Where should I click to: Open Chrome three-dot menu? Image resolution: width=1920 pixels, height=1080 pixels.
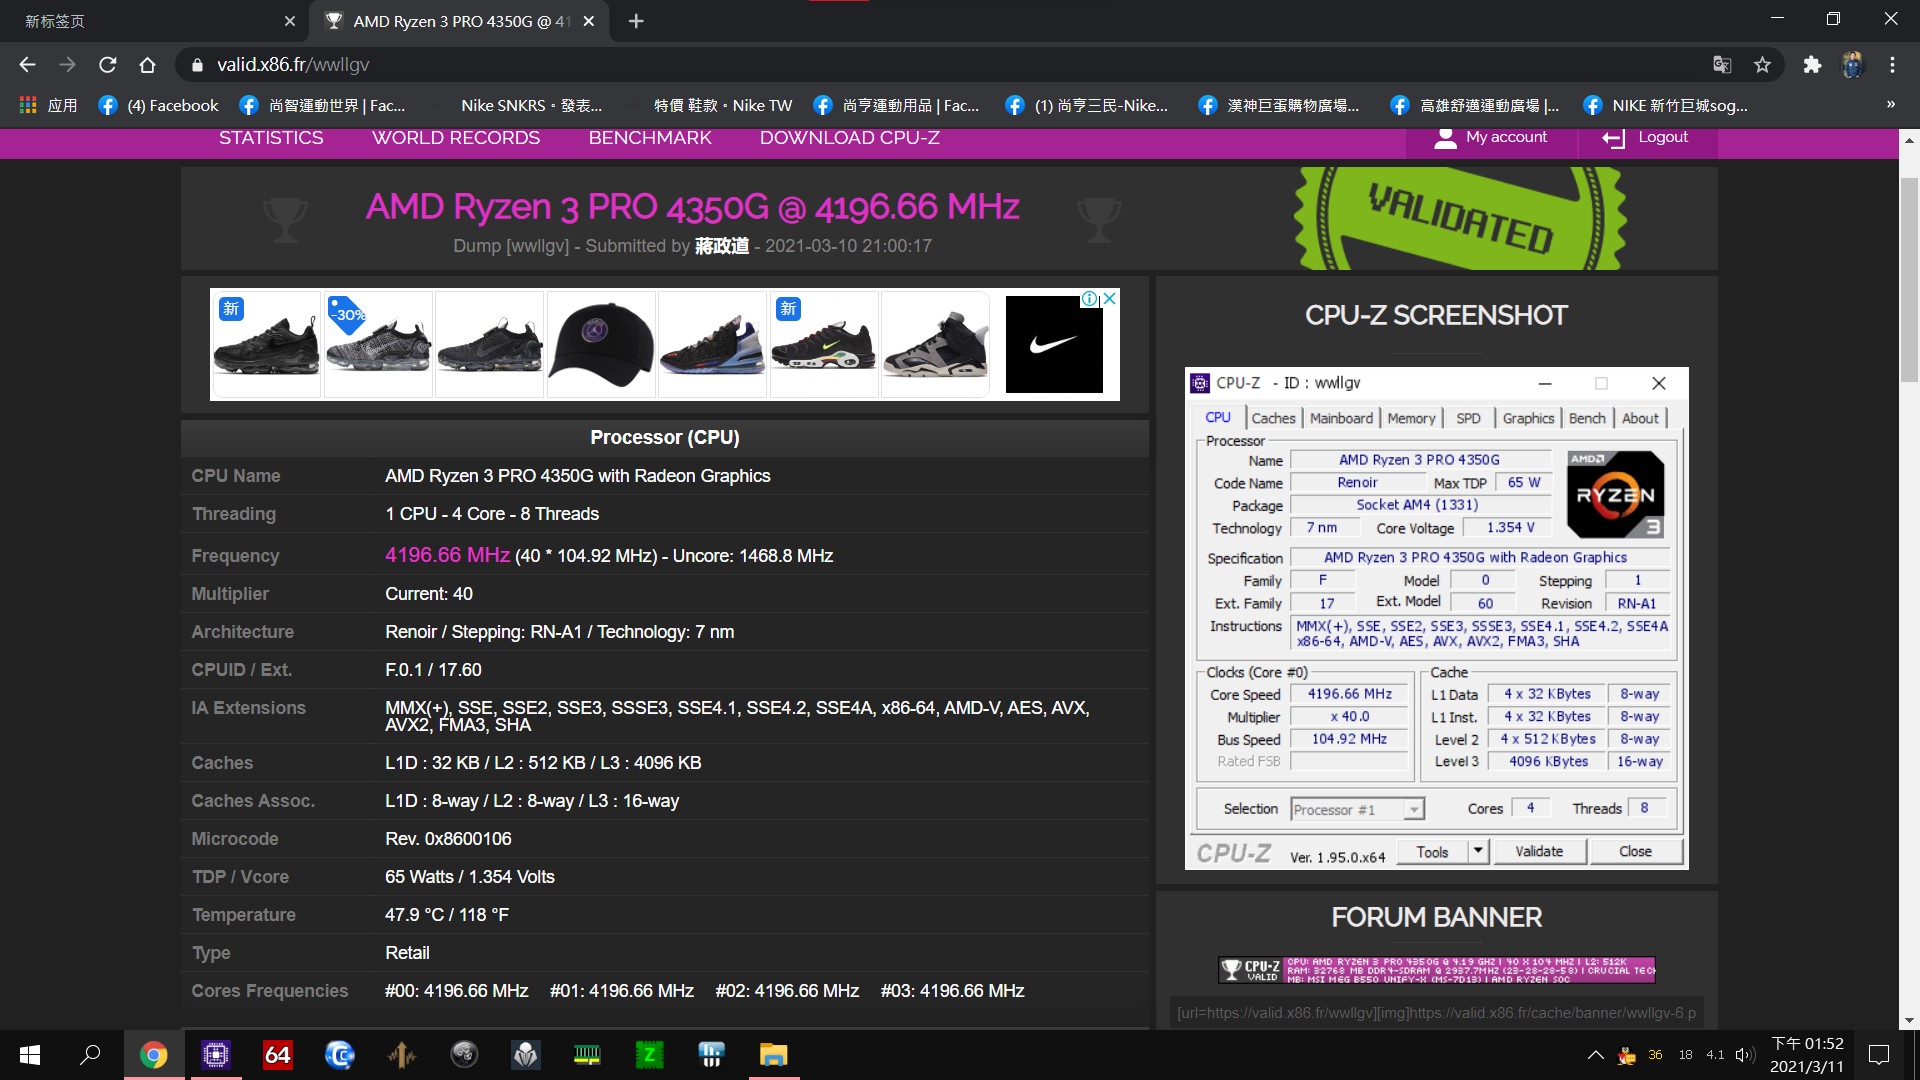[1892, 65]
